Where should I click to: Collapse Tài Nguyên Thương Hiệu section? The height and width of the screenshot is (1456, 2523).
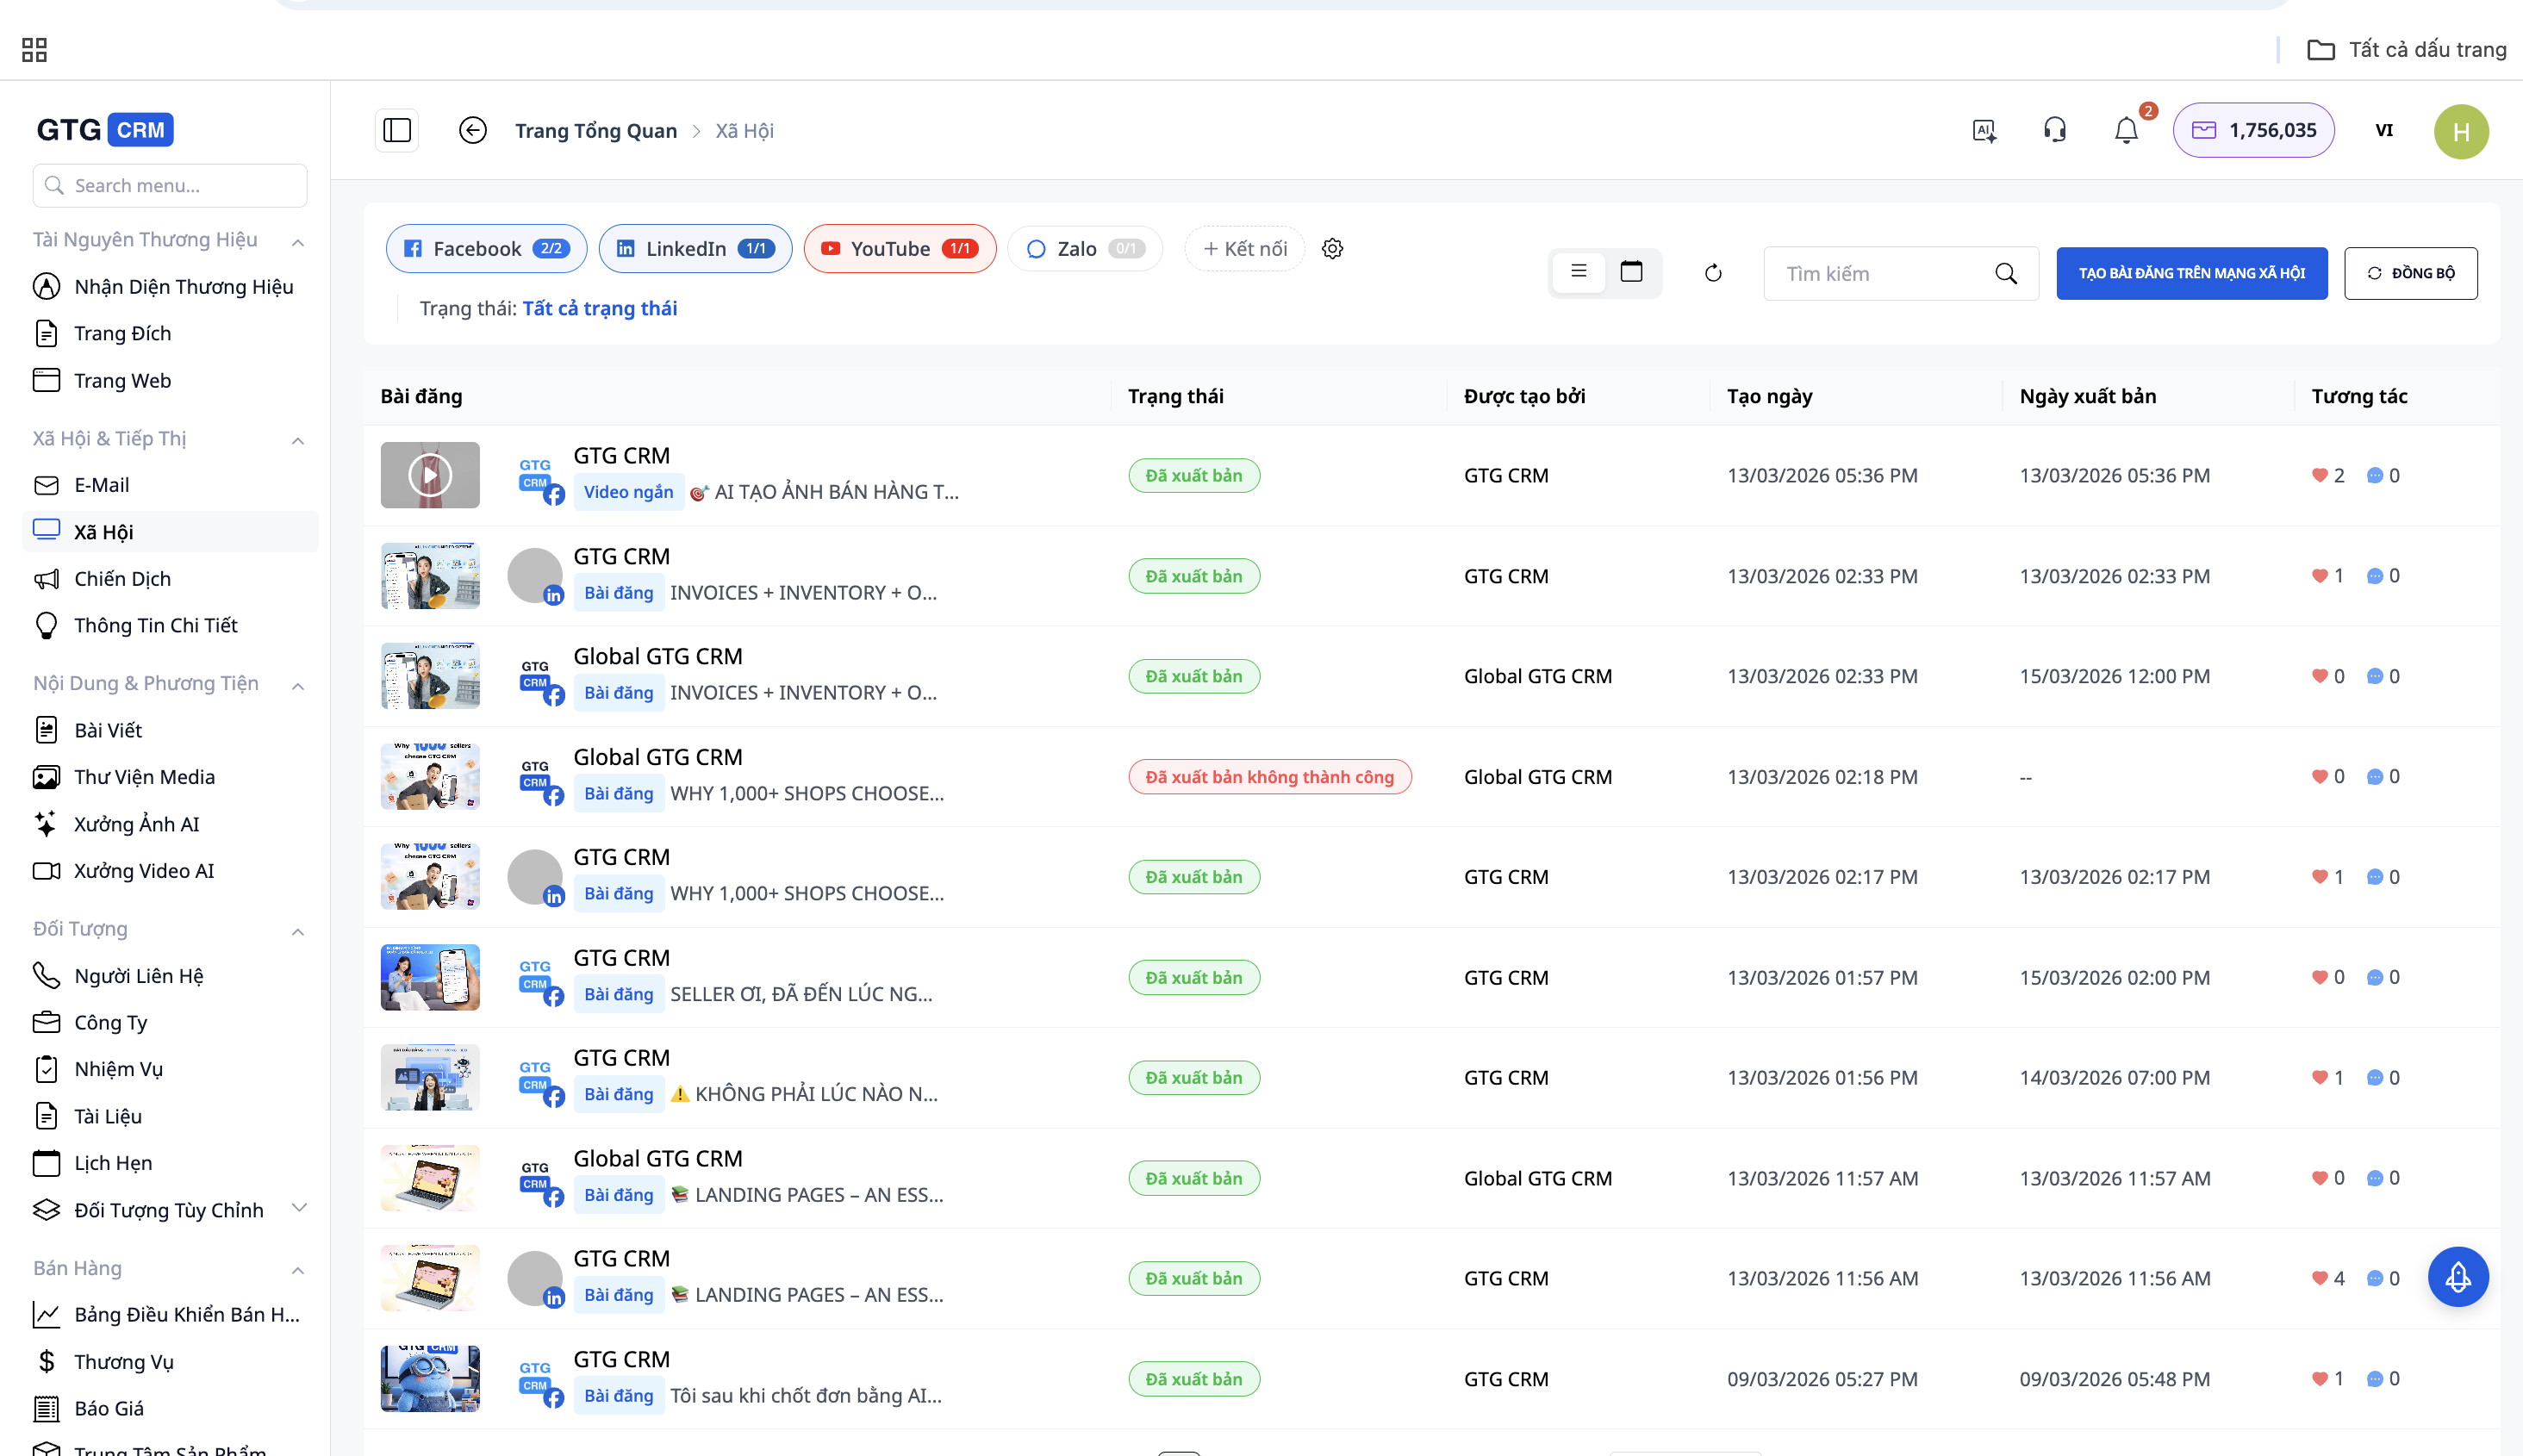[x=297, y=241]
